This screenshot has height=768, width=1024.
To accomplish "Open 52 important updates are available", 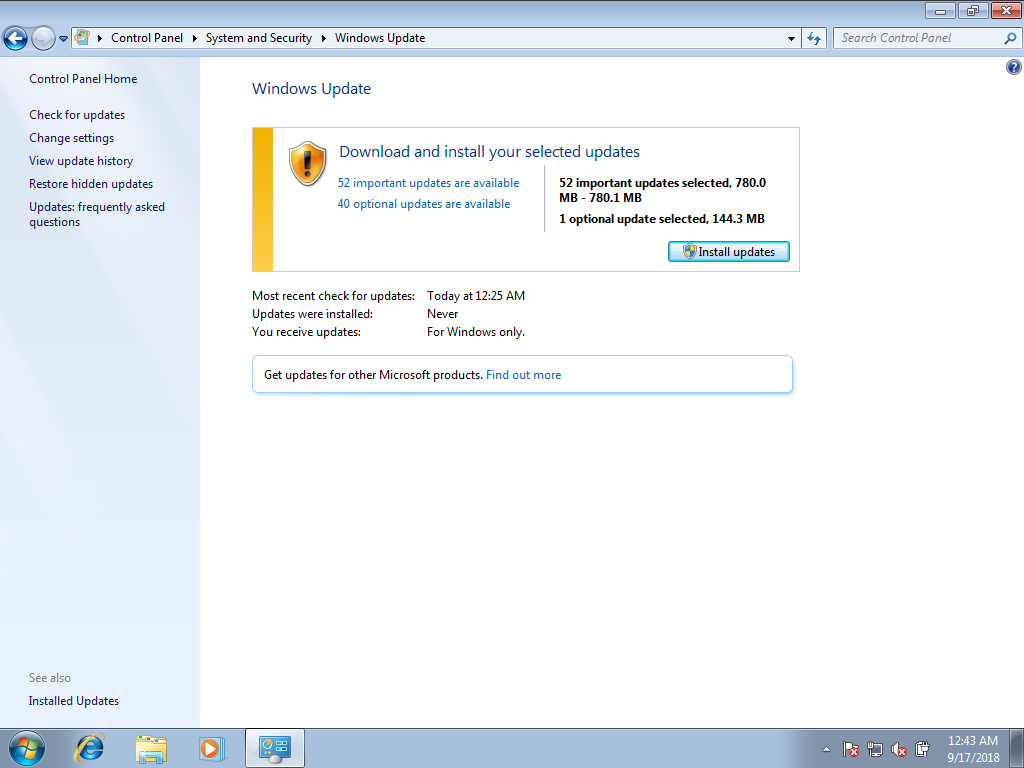I will pos(428,183).
